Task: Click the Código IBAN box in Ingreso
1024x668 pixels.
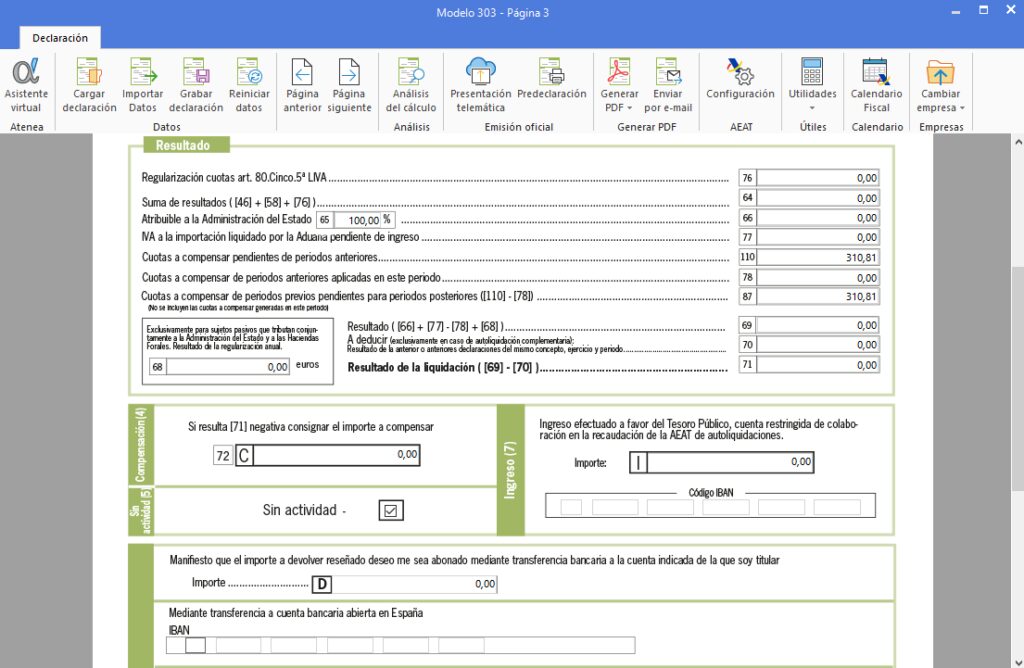Action: [x=711, y=507]
